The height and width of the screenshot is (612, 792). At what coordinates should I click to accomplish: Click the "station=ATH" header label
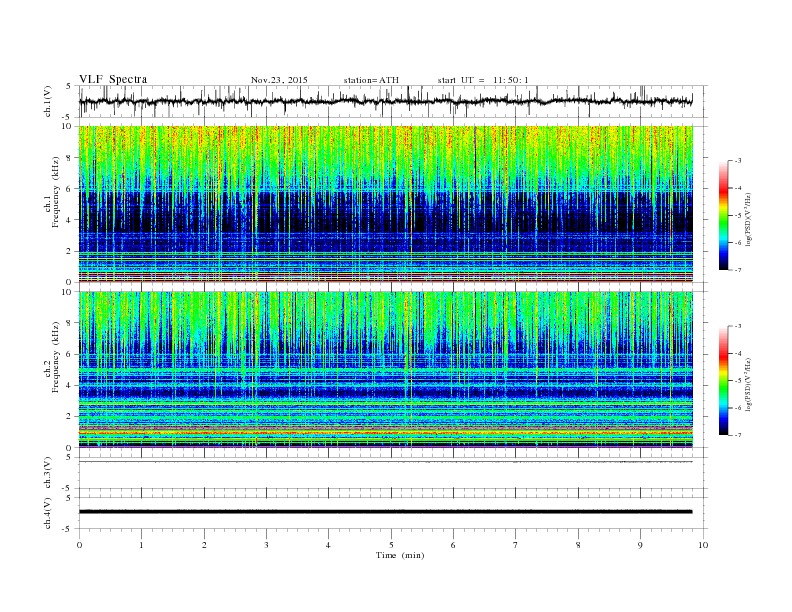pyautogui.click(x=371, y=80)
